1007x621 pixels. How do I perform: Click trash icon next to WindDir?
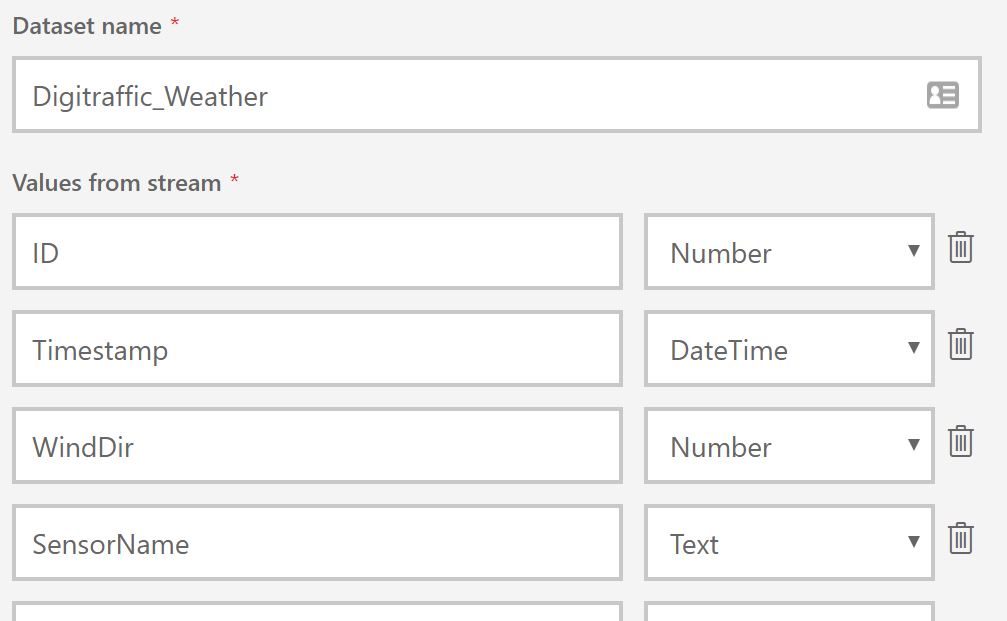[x=960, y=441]
